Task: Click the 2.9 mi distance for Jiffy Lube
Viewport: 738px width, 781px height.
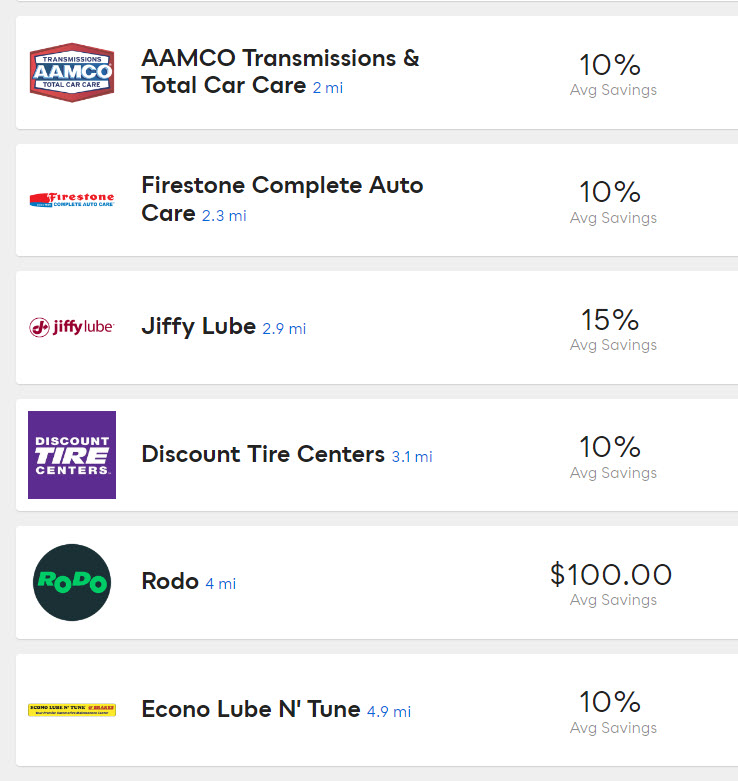Action: click(x=284, y=328)
